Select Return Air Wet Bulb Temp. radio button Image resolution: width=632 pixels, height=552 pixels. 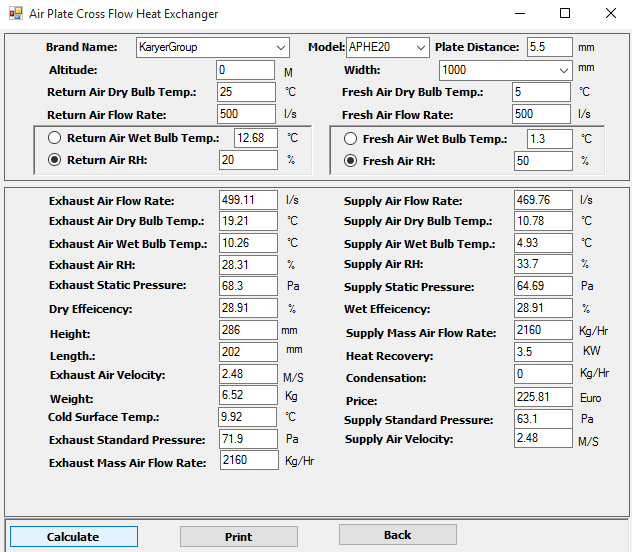click(x=54, y=138)
